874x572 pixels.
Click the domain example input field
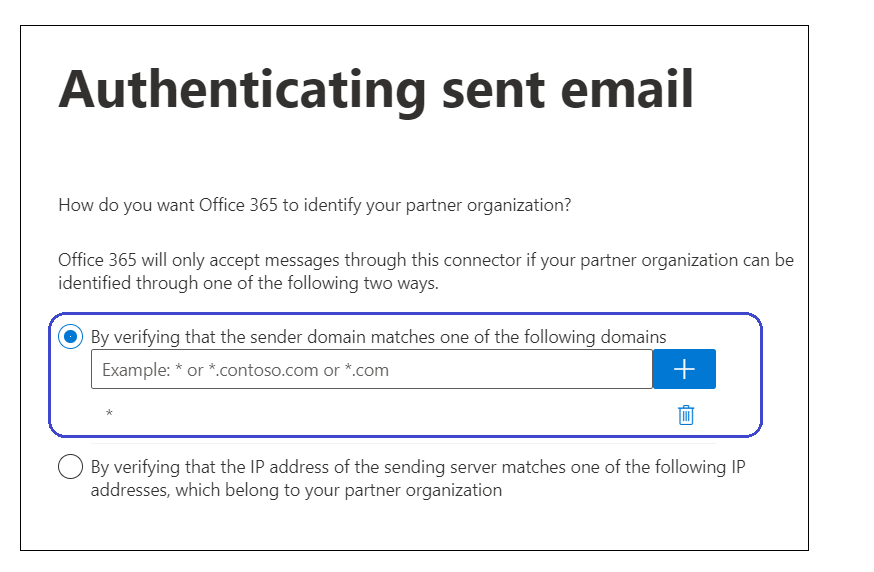click(x=371, y=370)
